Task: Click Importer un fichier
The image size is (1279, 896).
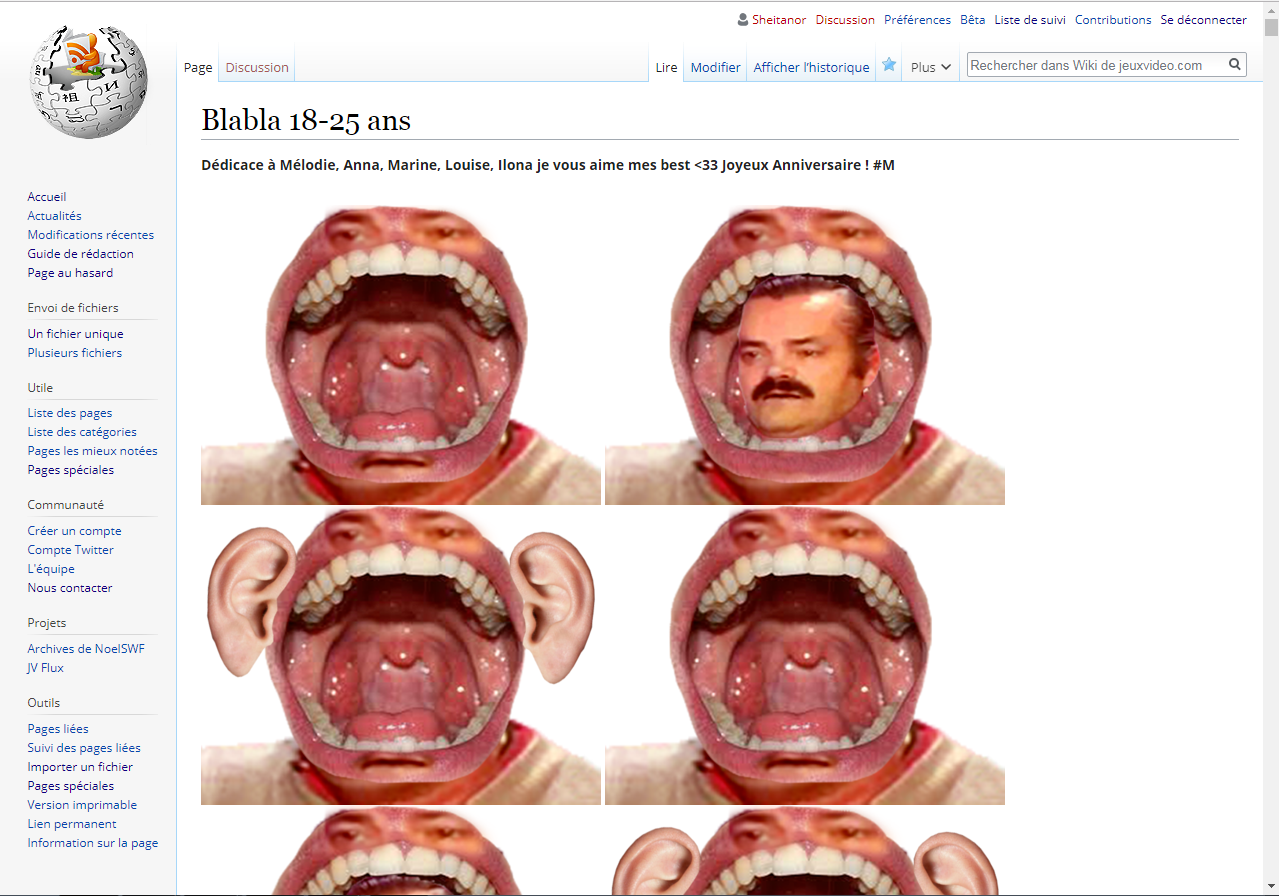Action: [x=80, y=767]
